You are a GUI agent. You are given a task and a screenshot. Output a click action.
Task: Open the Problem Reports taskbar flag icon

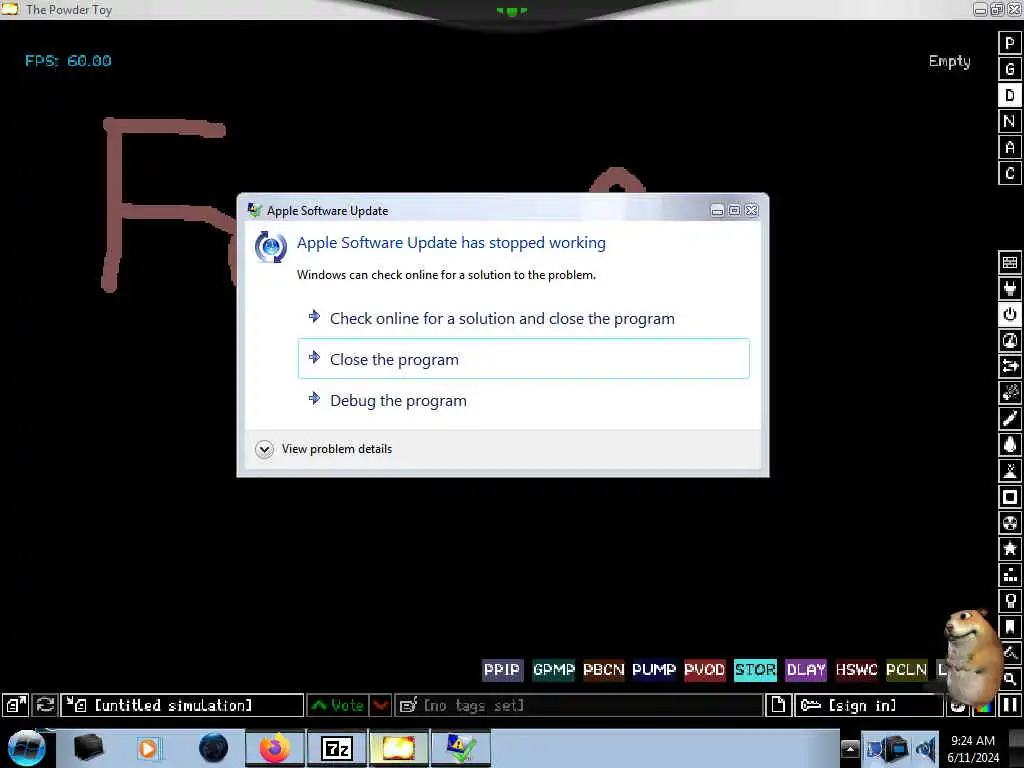(460, 748)
